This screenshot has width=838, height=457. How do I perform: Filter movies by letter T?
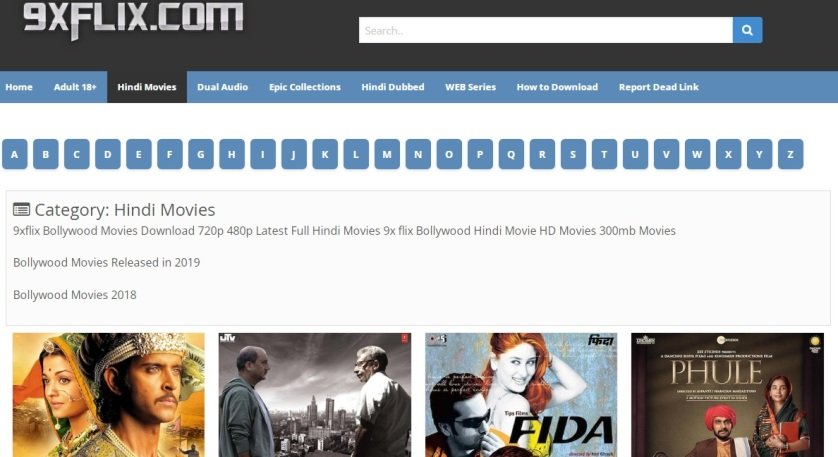[604, 154]
